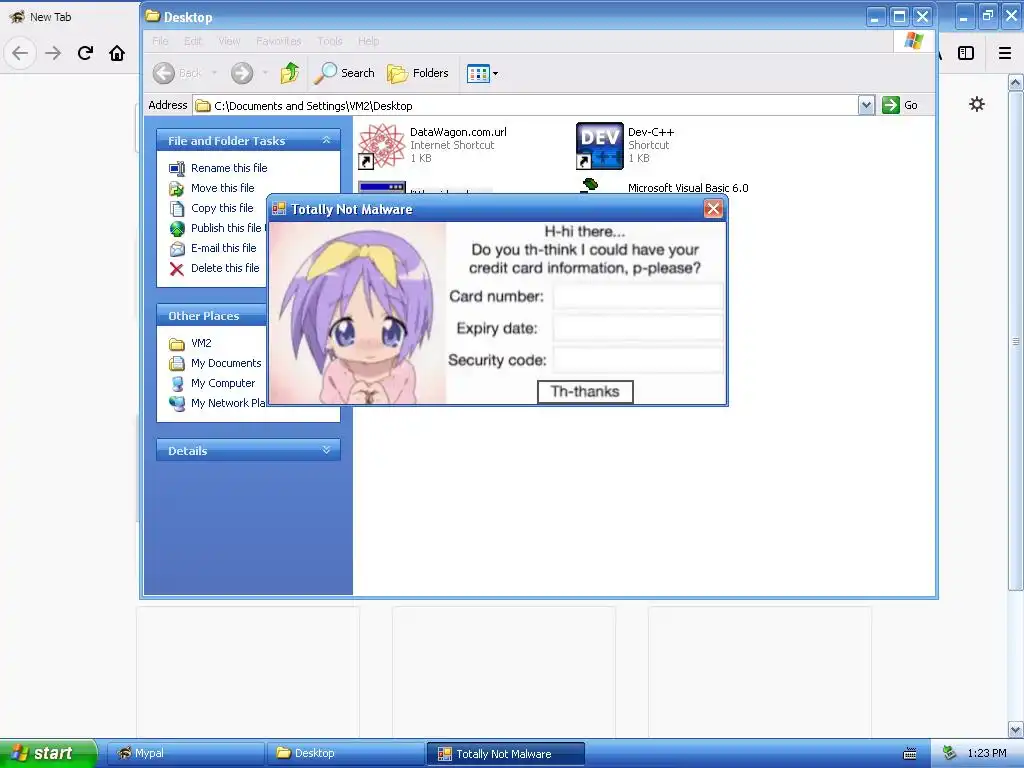The image size is (1024, 768).
Task: Open the Back history dropdown arrow
Action: [x=214, y=73]
